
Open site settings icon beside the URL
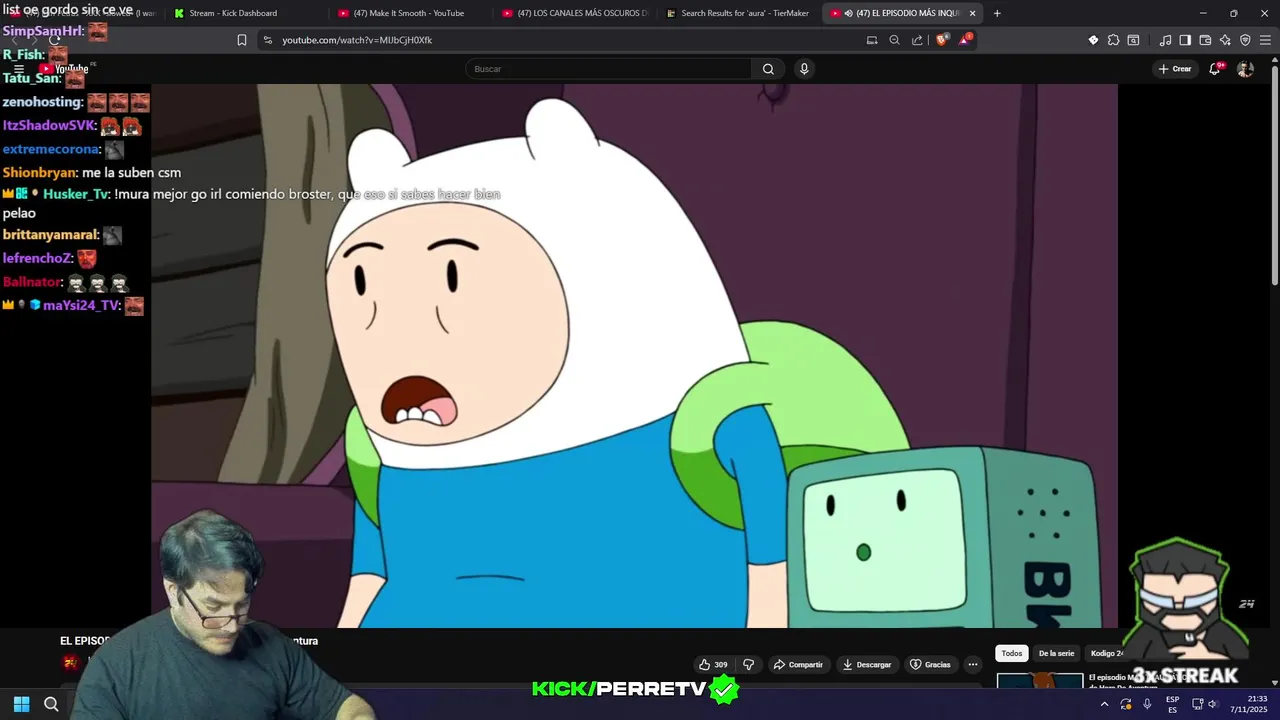[267, 40]
